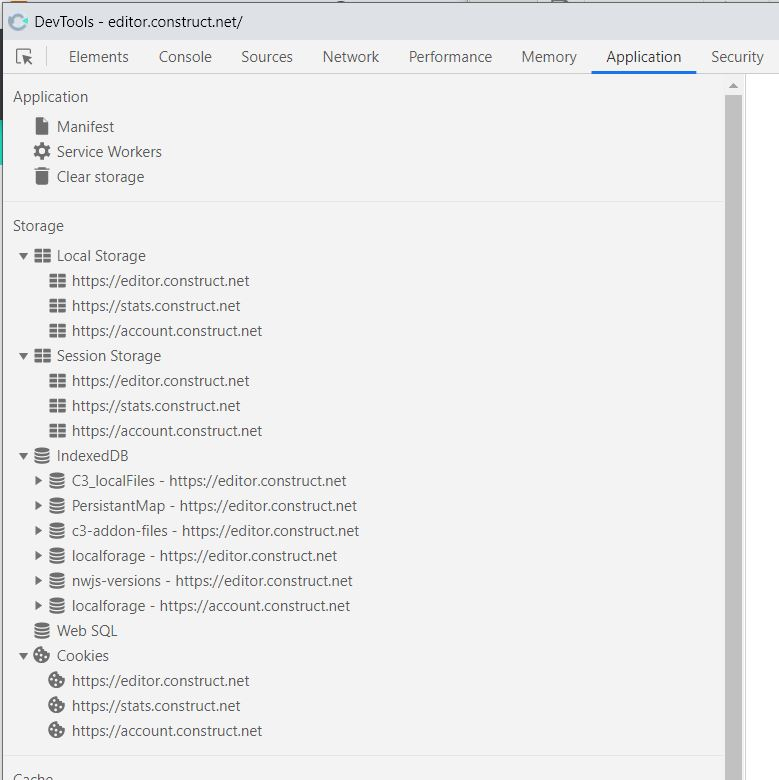
Task: Select Session Storage https://account.construct.net
Action: pos(167,431)
